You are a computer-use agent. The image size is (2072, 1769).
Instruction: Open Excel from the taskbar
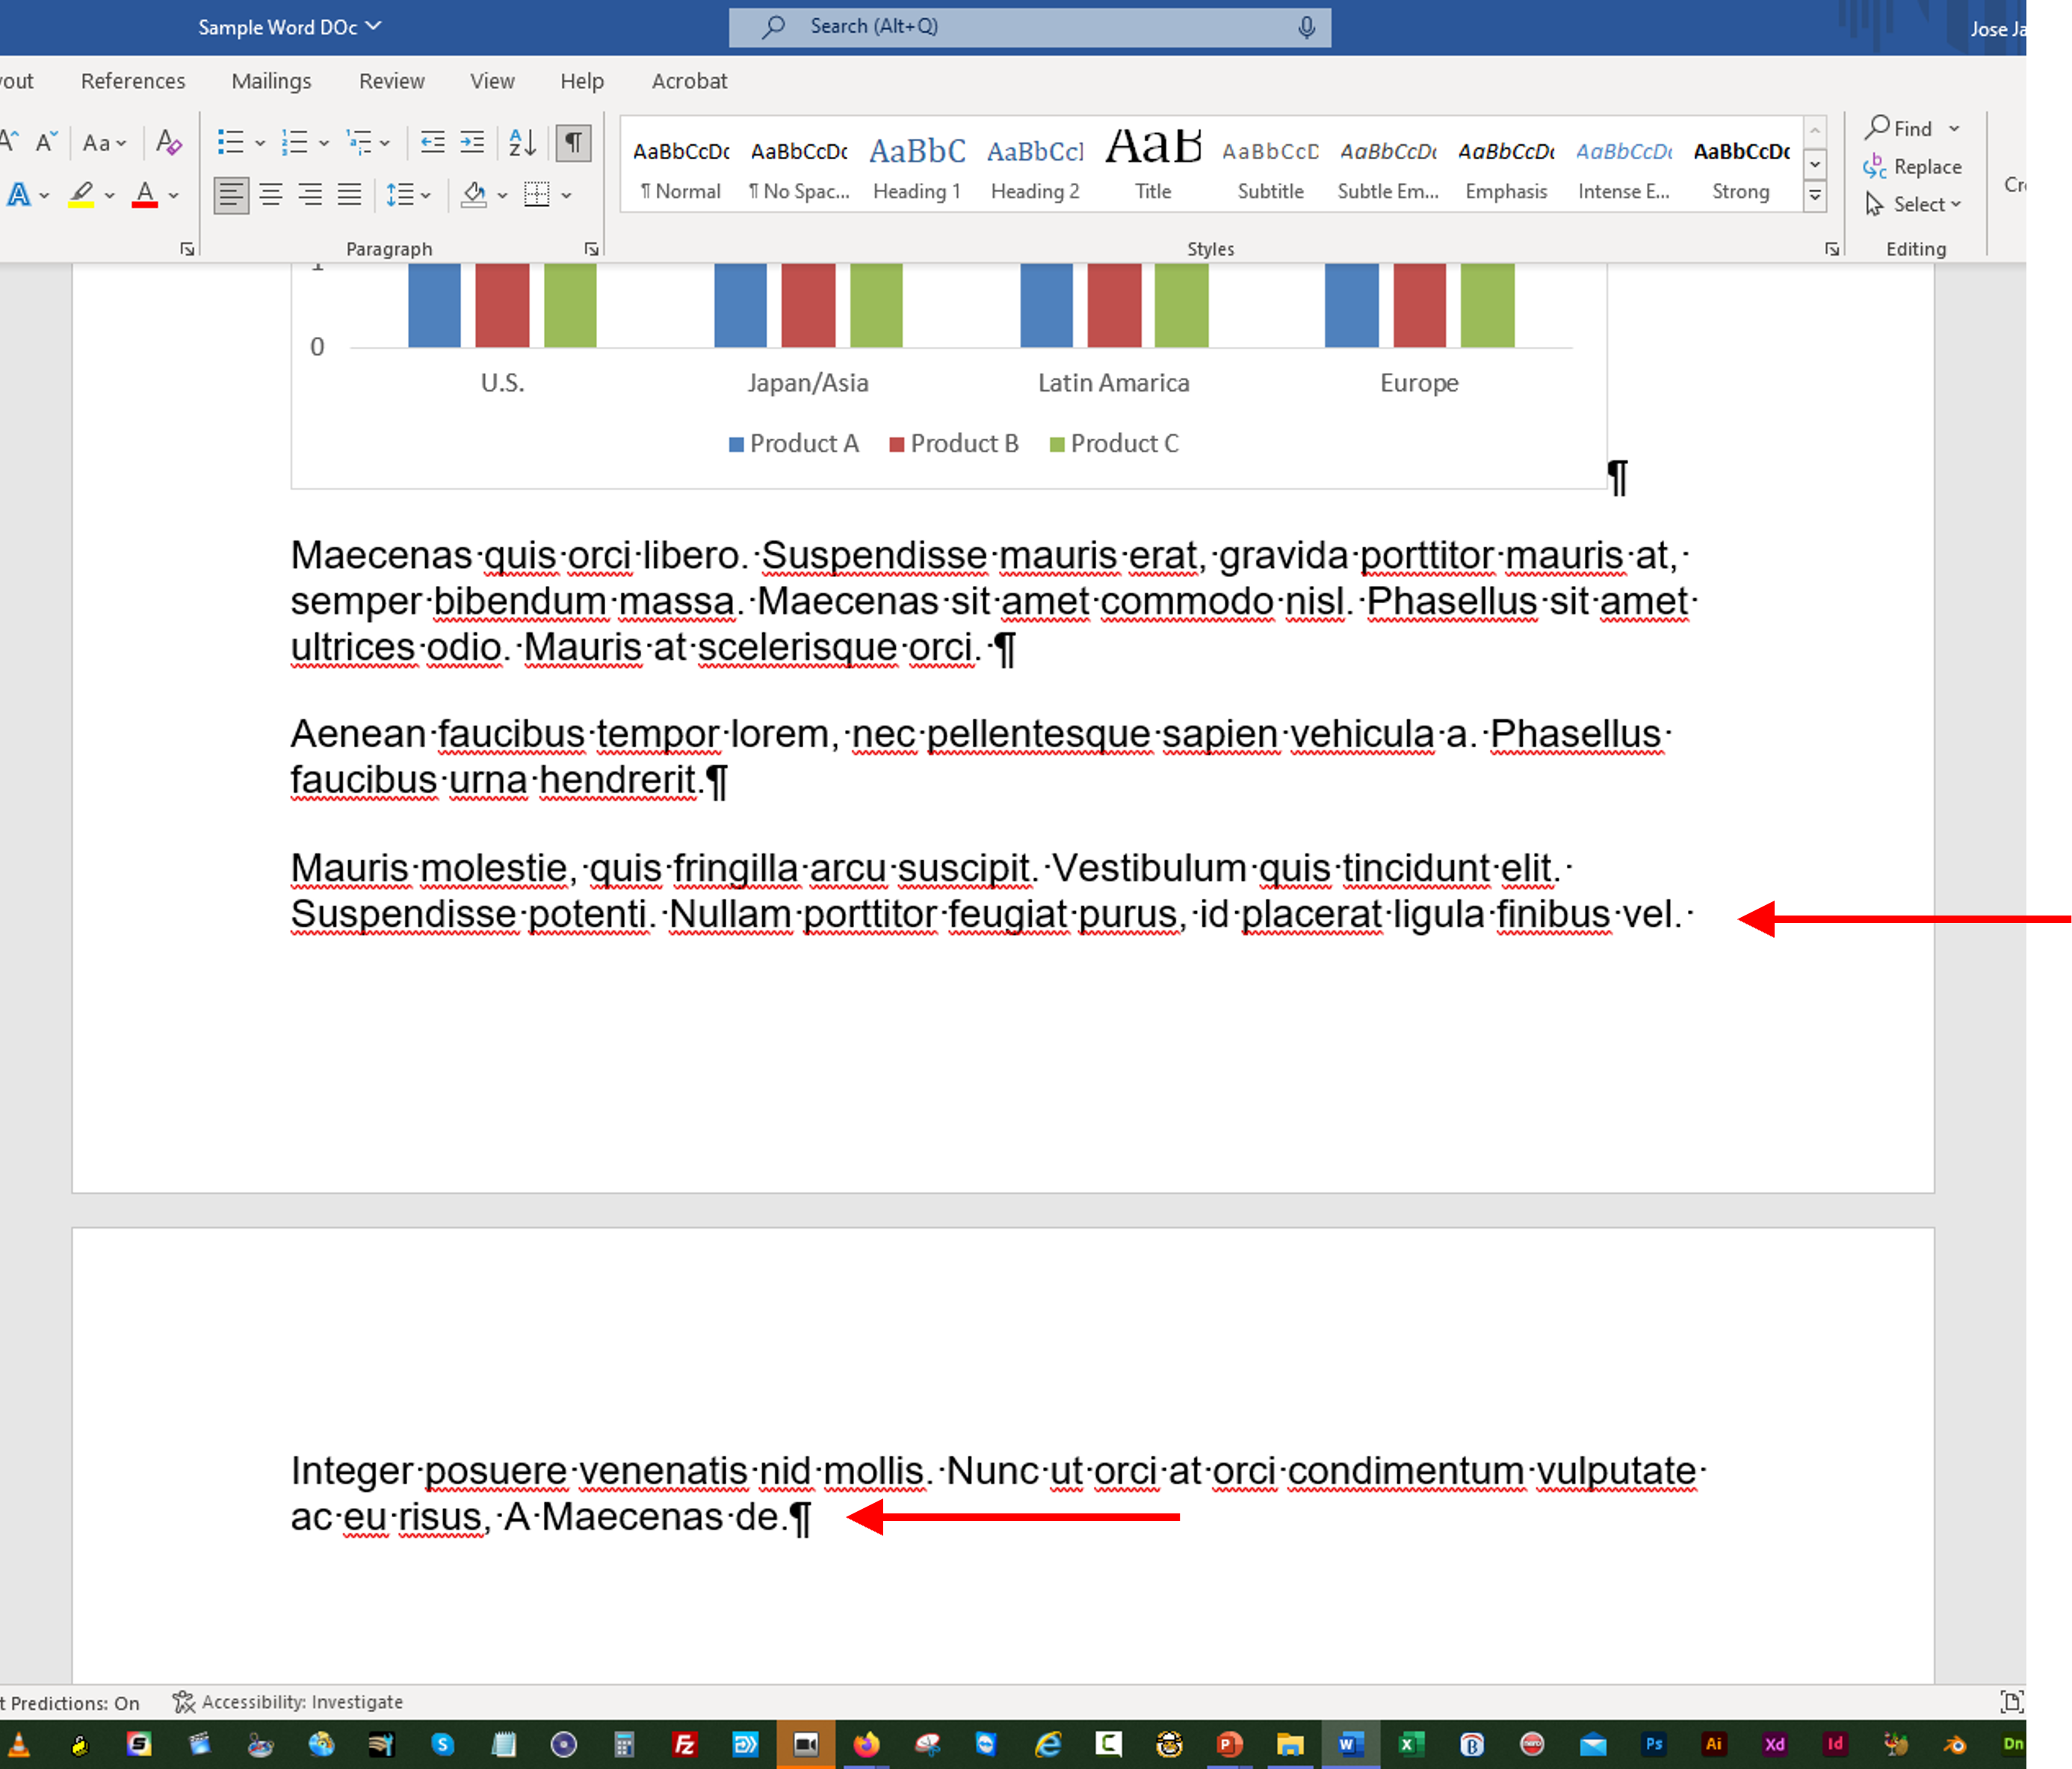(x=1410, y=1745)
